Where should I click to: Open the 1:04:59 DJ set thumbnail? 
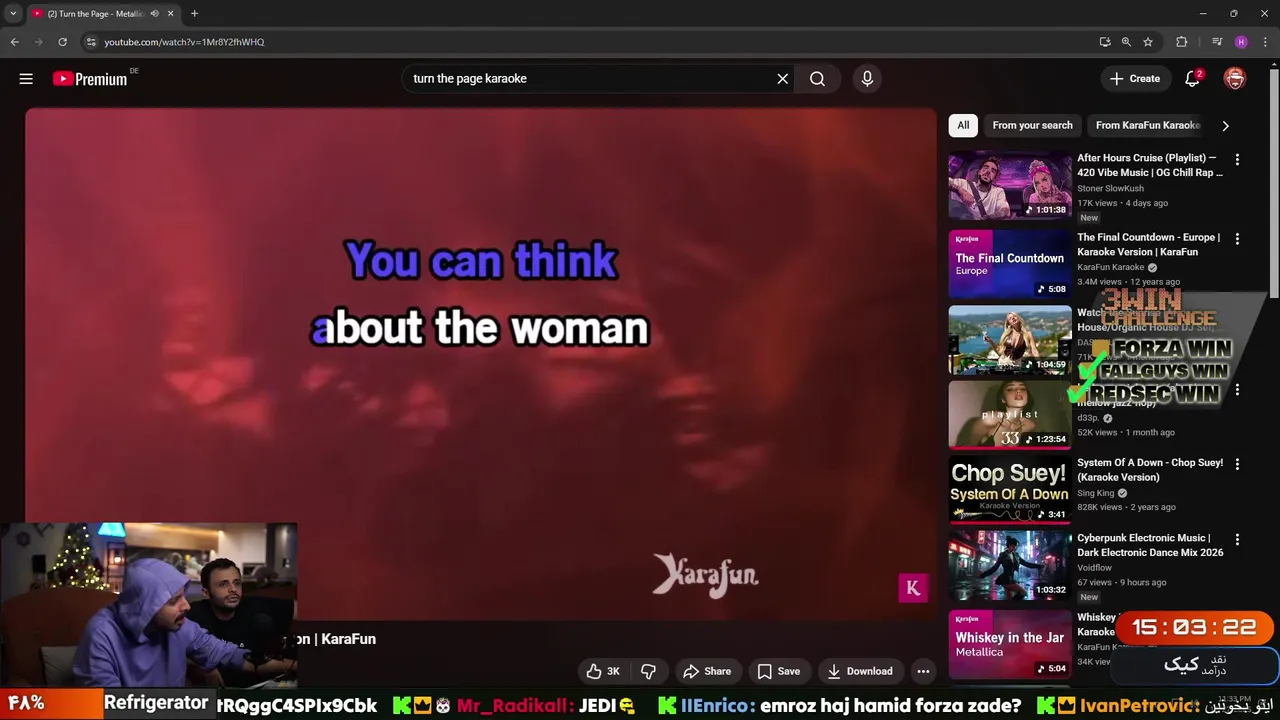pyautogui.click(x=1009, y=340)
